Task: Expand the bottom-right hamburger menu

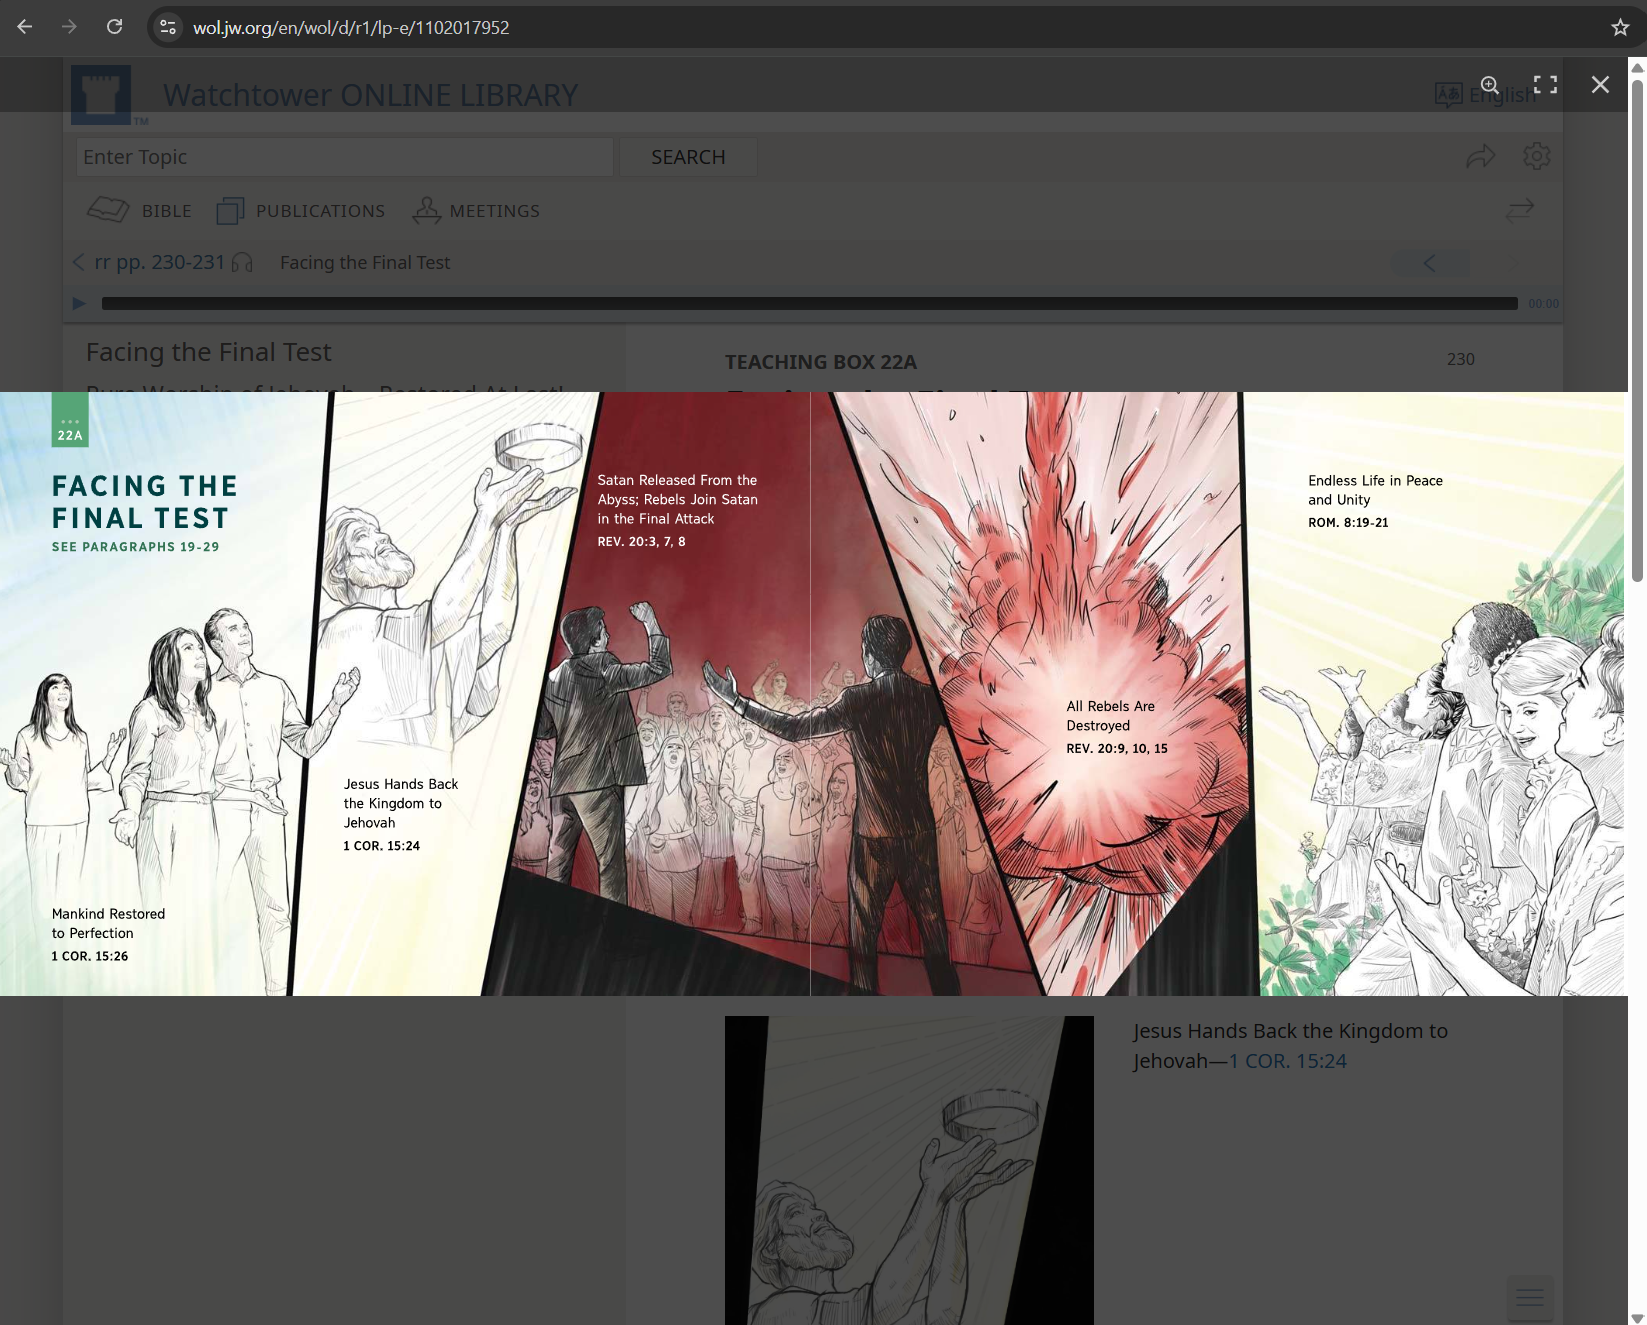Action: coord(1529,1297)
